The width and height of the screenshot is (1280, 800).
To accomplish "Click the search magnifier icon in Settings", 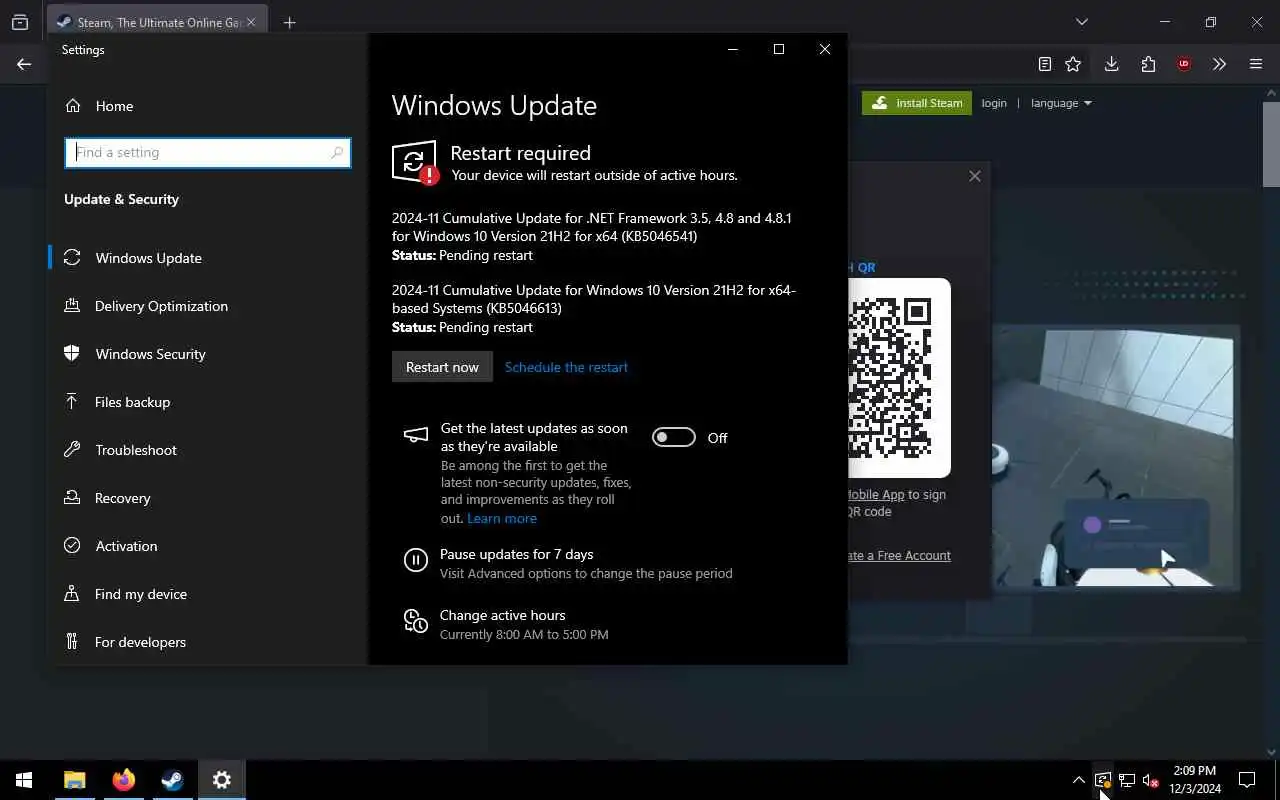I will (337, 152).
